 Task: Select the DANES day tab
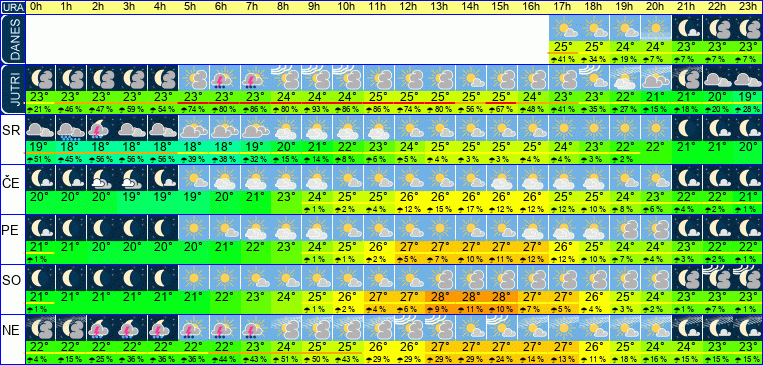pos(12,39)
